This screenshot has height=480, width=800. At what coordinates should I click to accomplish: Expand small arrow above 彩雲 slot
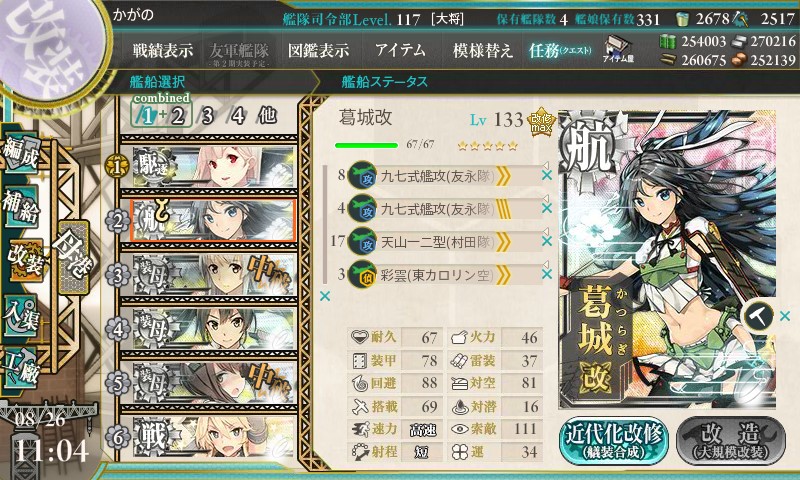coord(545,264)
